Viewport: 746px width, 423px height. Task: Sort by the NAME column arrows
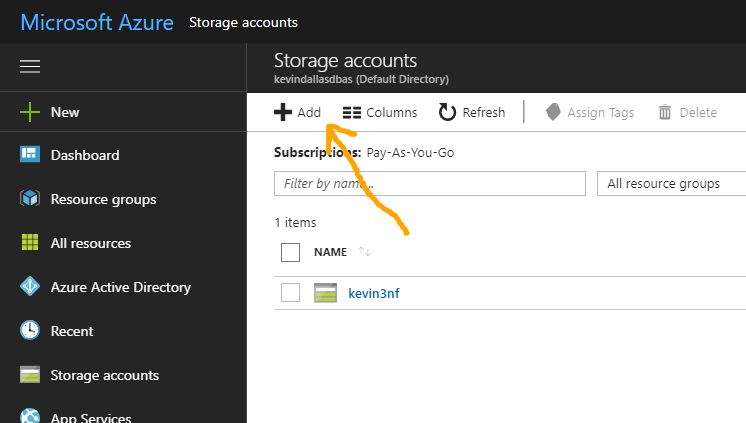click(x=364, y=252)
